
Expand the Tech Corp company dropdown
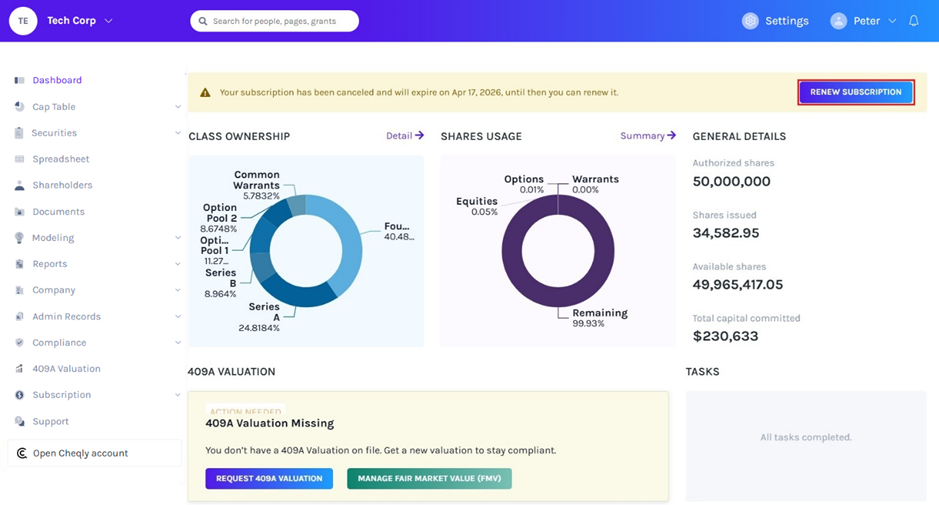pyautogui.click(x=108, y=20)
